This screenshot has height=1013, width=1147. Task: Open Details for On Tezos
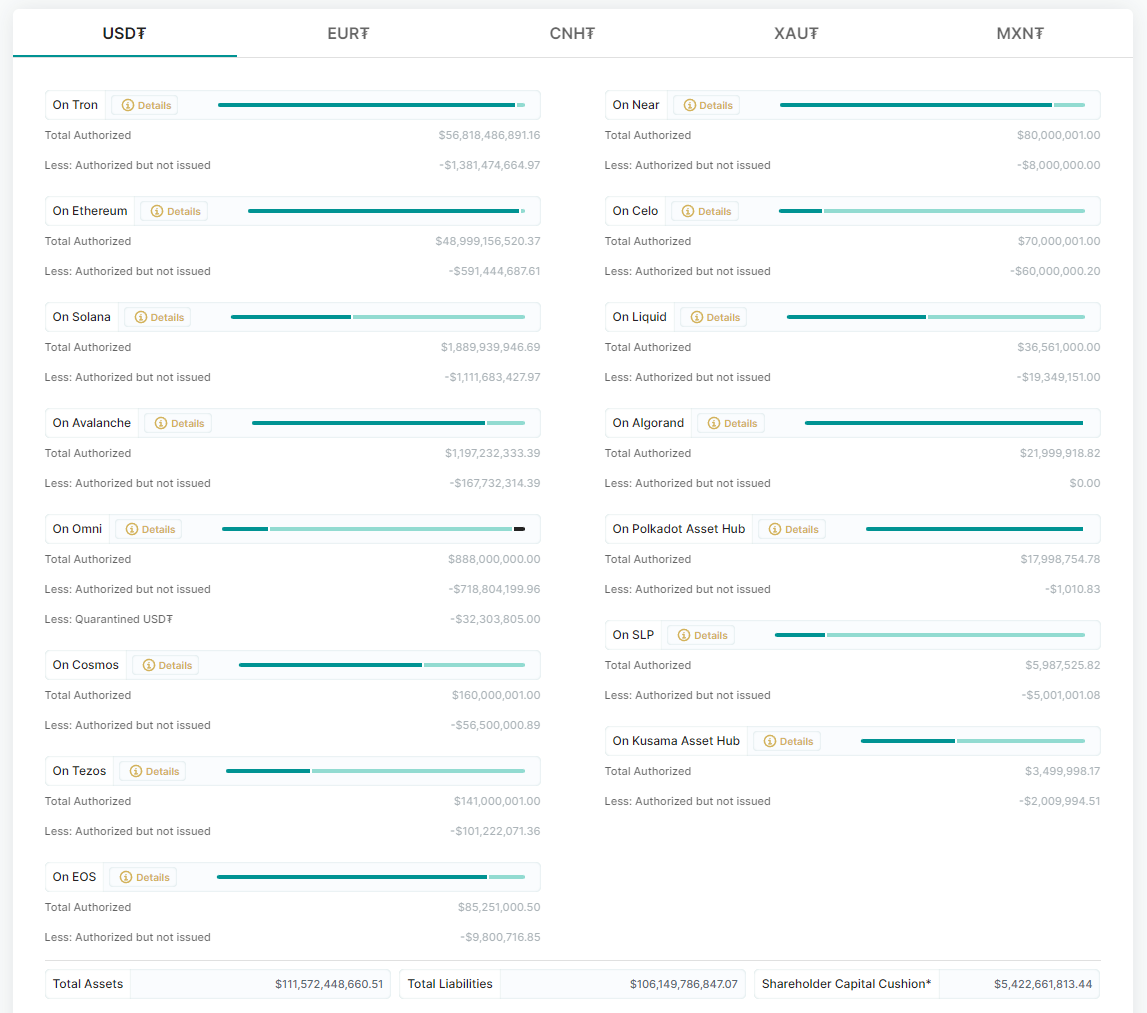pos(153,772)
